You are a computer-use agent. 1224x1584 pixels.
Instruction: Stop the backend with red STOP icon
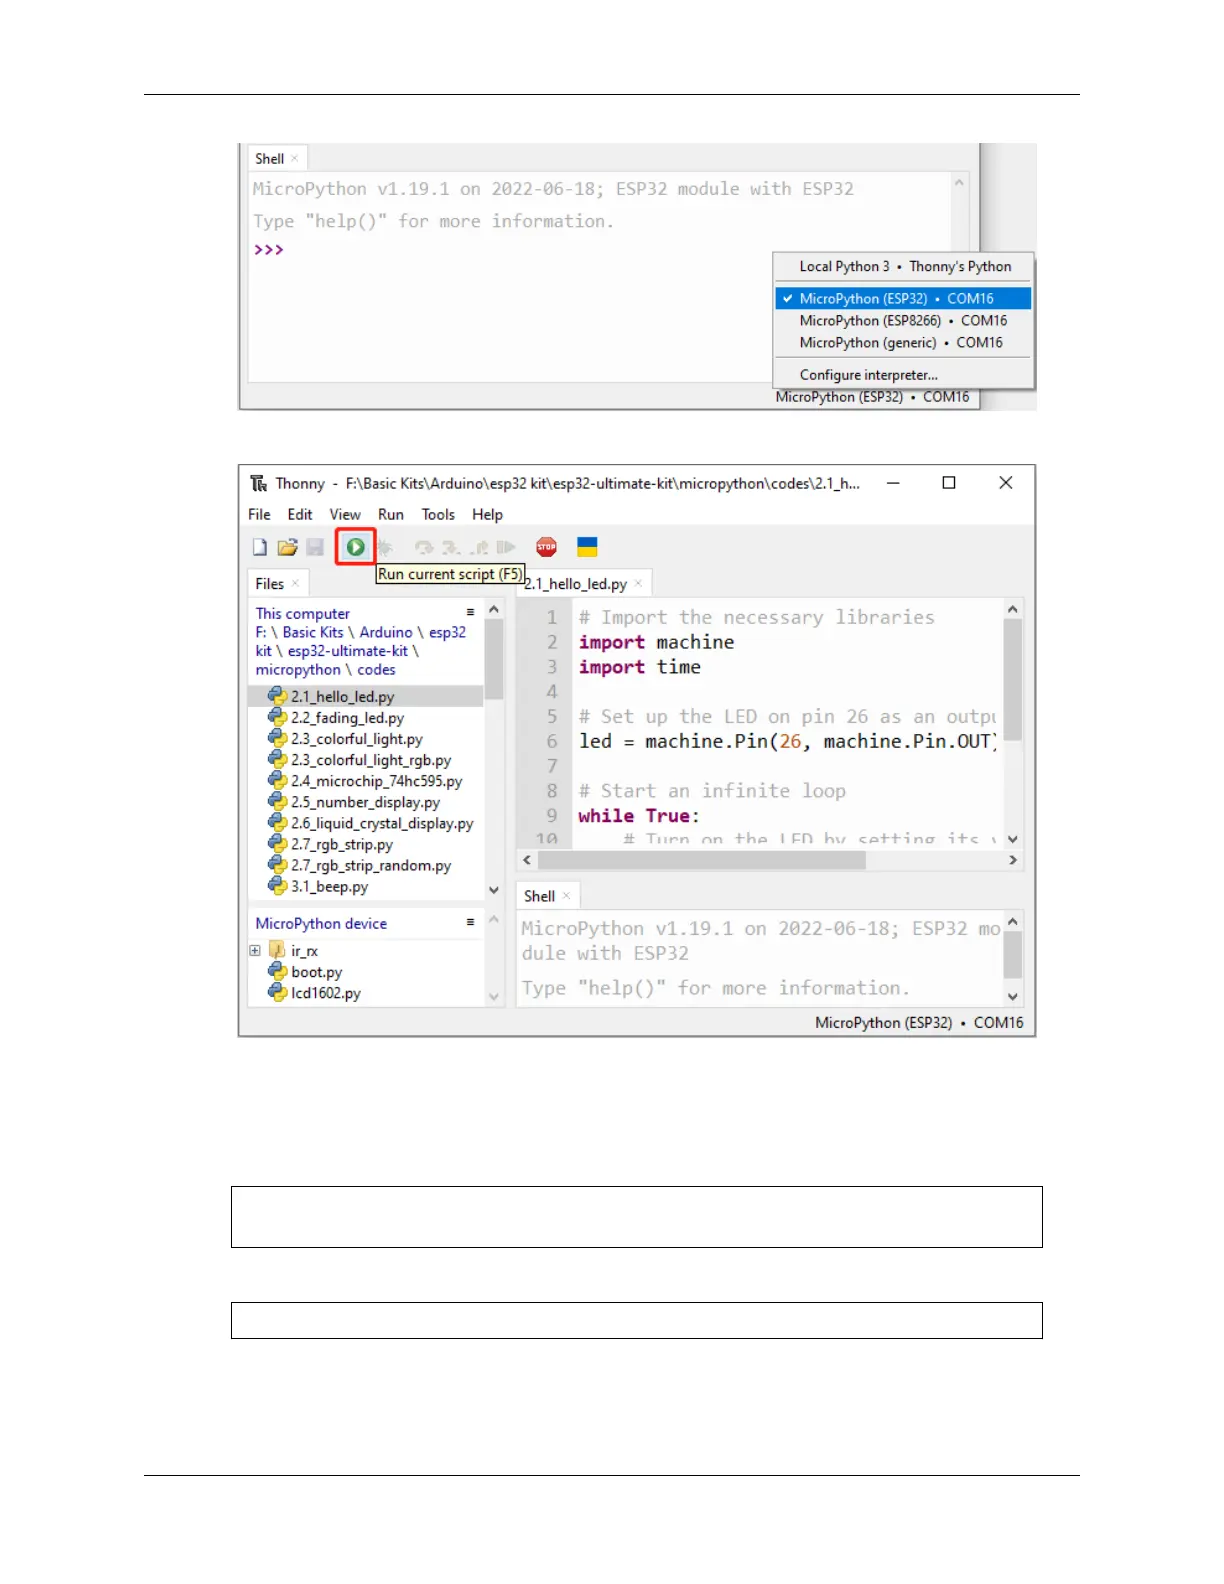coord(546,547)
